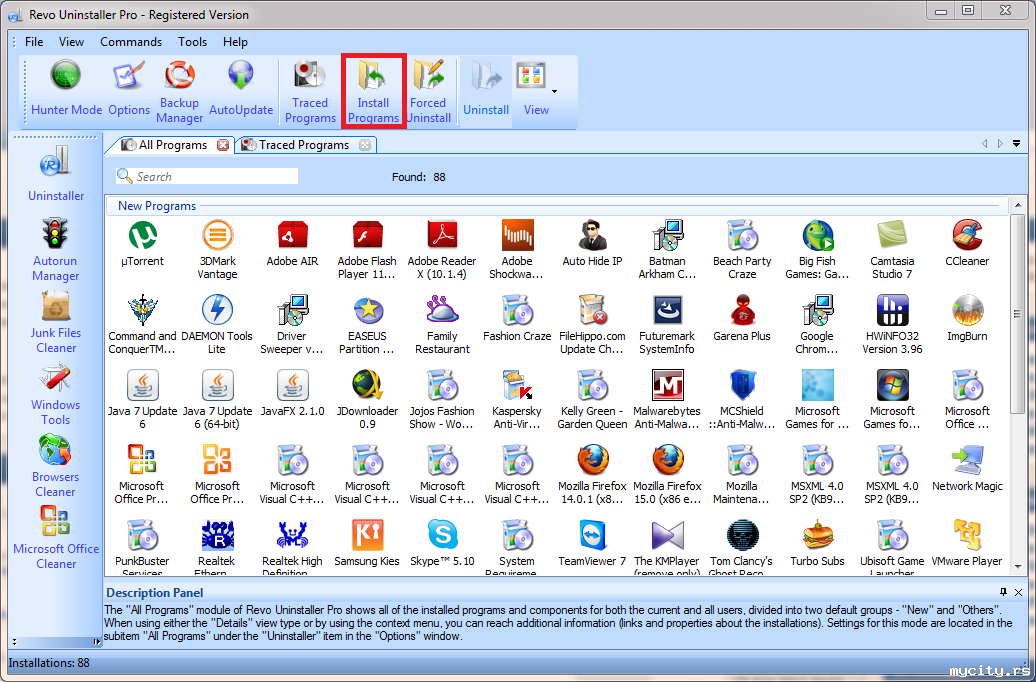
Task: Select Forced Uninstall tool
Action: (x=428, y=91)
